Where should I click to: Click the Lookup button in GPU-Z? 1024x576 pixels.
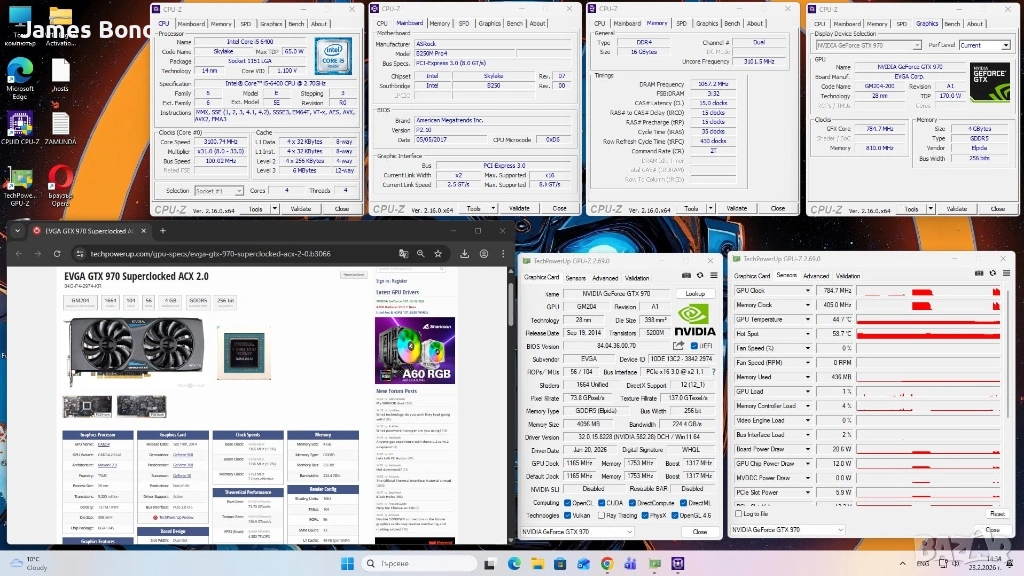695,294
